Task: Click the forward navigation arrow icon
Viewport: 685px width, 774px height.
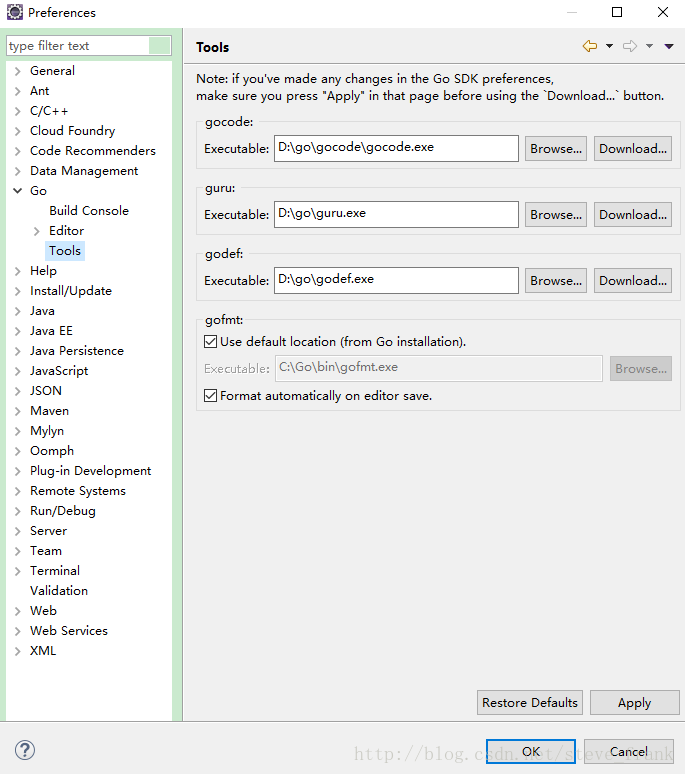Action: 630,46
